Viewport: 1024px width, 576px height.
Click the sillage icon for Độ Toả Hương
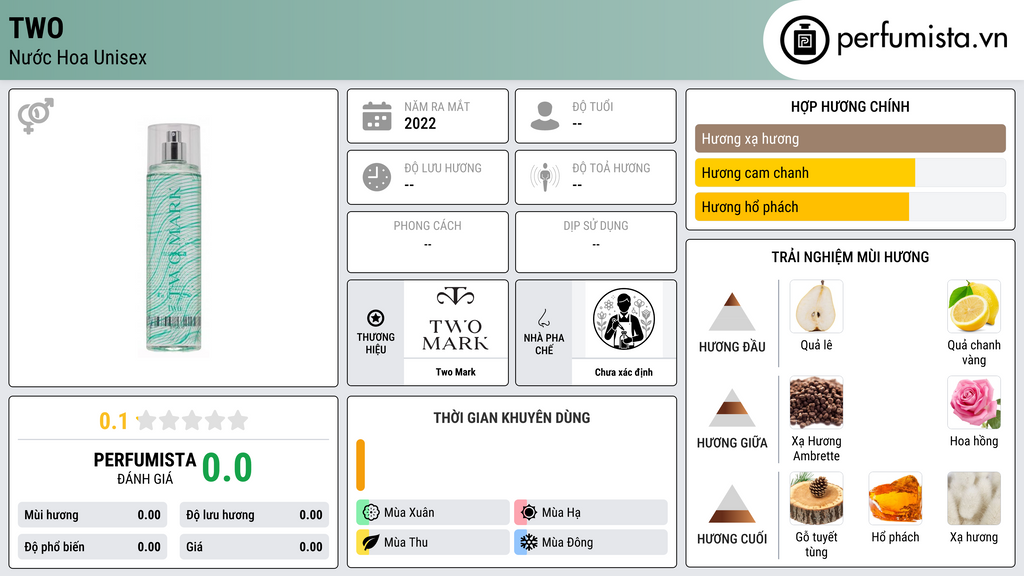click(545, 177)
